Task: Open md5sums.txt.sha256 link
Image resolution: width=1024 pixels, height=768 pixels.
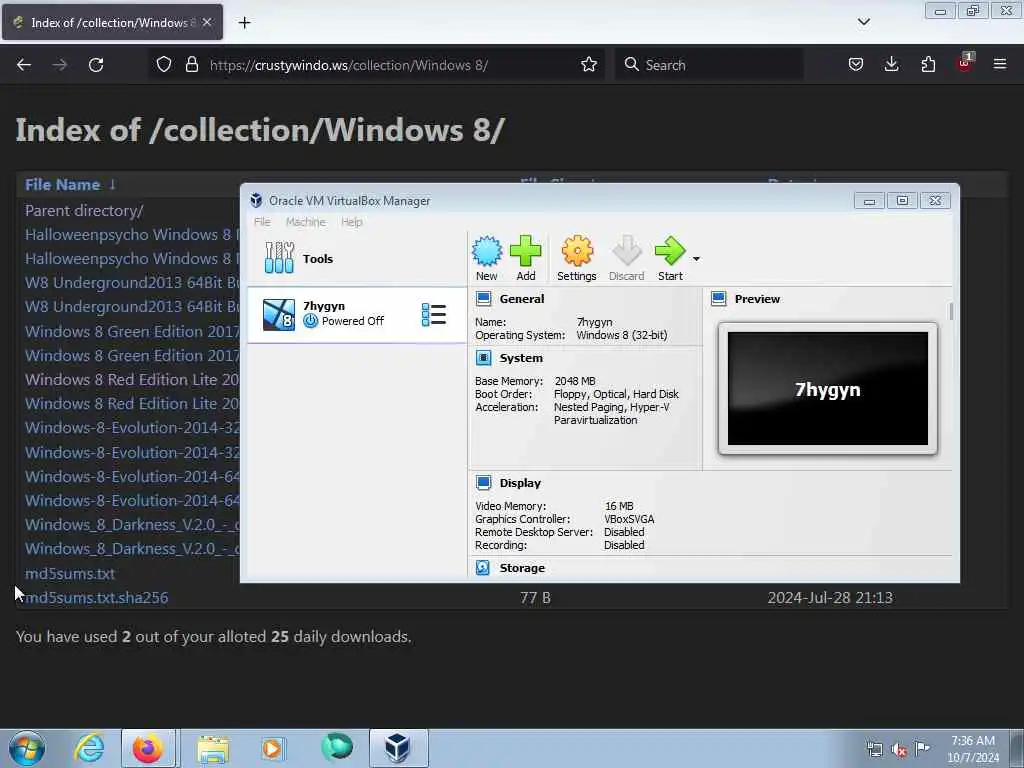Action: pyautogui.click(x=97, y=598)
